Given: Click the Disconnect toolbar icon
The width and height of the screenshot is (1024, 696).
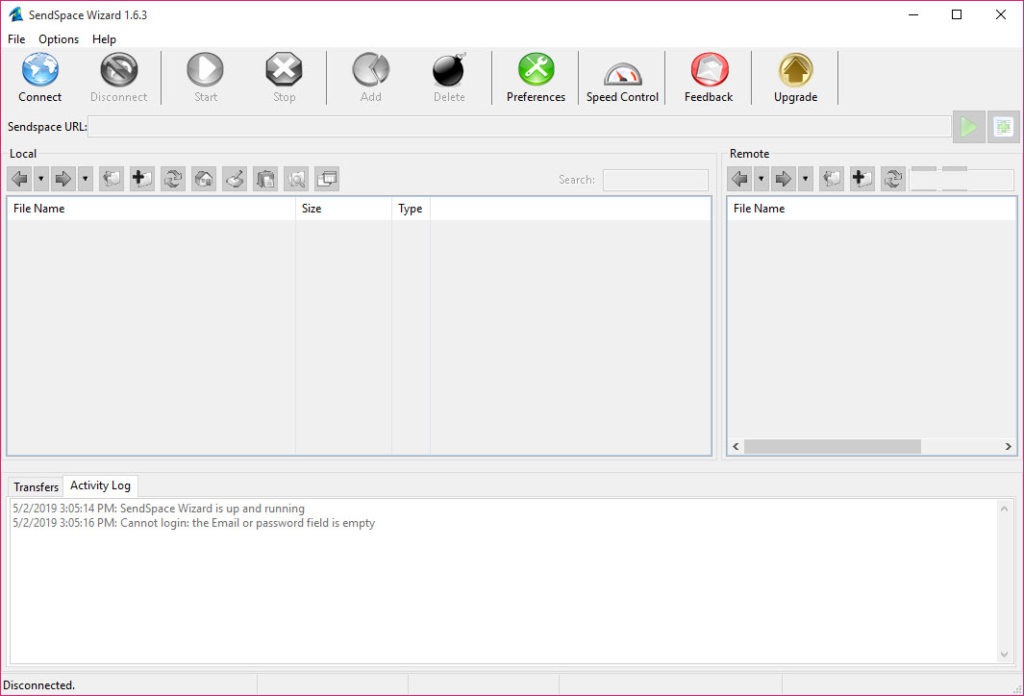Looking at the screenshot, I should coord(119,70).
